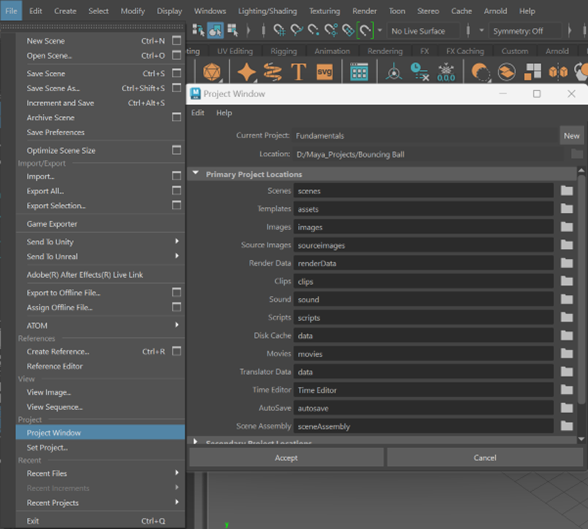Open the Content Browser shelf icon
The height and width of the screenshot is (529, 588).
tap(359, 72)
